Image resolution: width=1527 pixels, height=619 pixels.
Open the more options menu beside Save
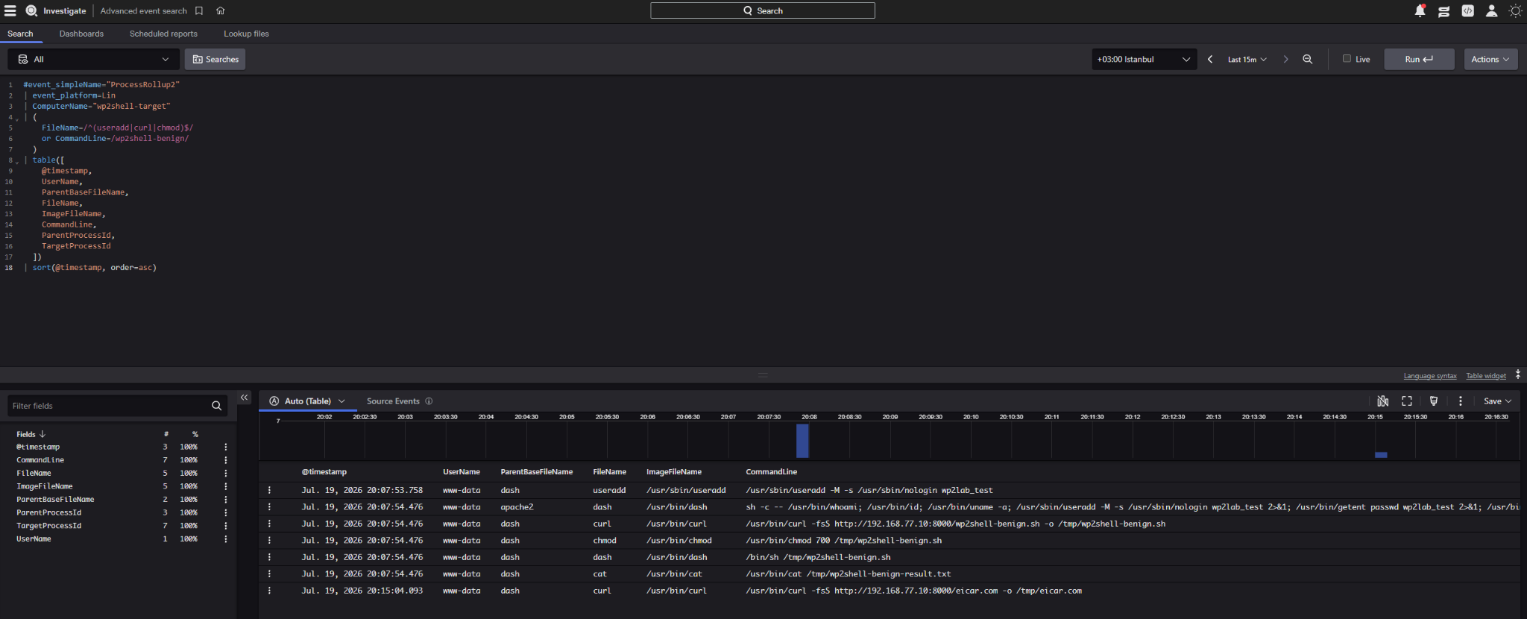tap(1460, 401)
